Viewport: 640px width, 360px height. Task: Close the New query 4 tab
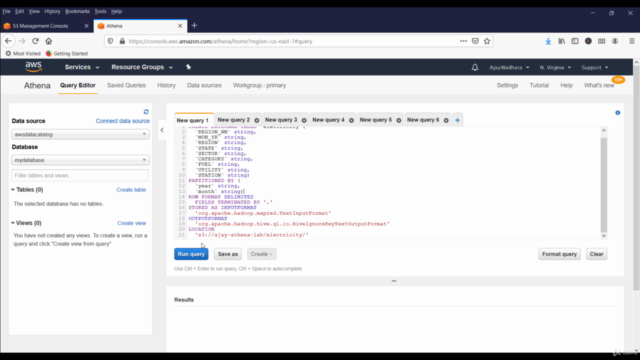point(351,120)
